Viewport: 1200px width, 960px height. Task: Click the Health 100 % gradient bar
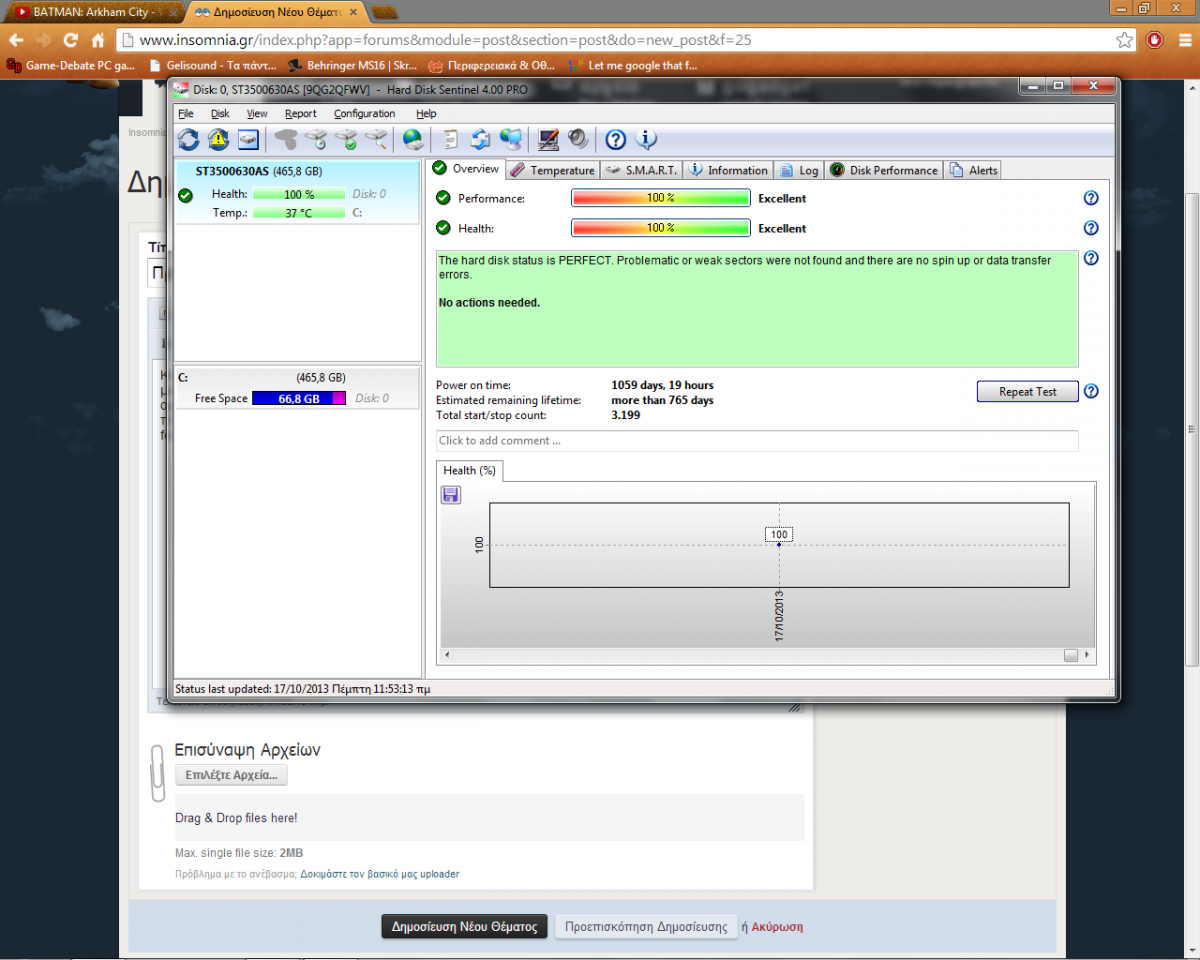pyautogui.click(x=660, y=228)
